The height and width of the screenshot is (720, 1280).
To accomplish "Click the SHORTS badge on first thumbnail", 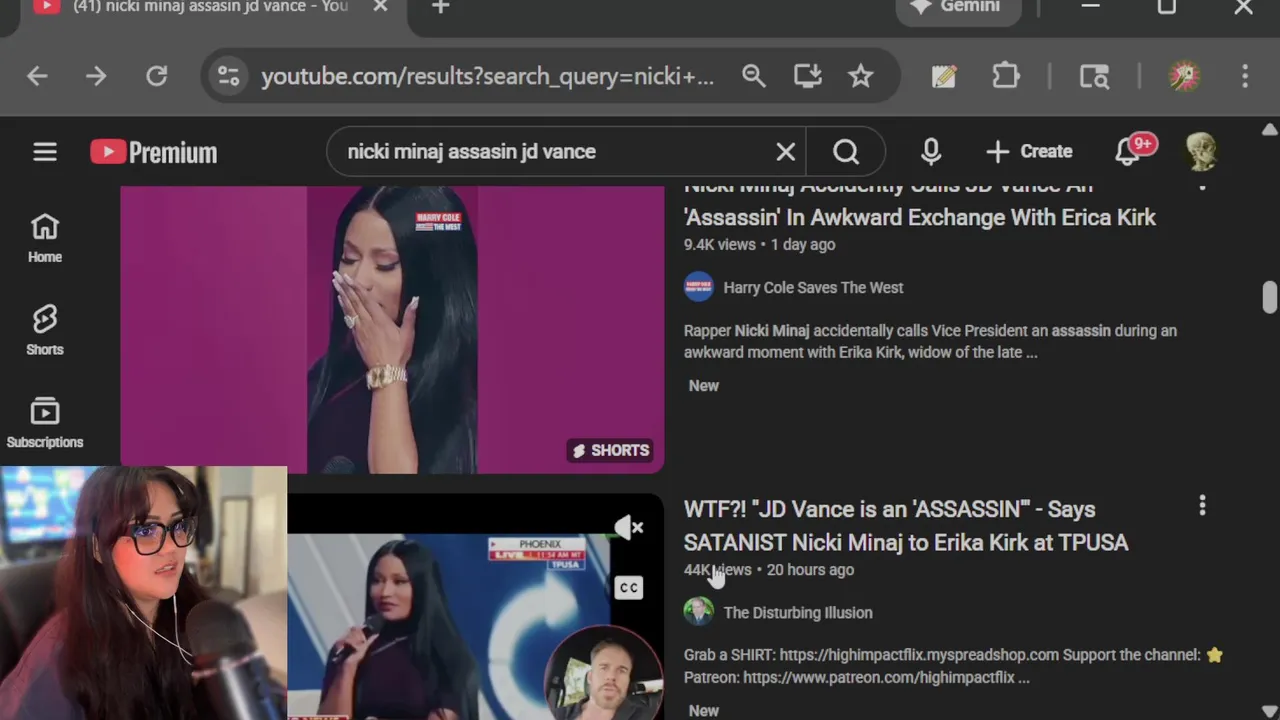I will click(610, 450).
